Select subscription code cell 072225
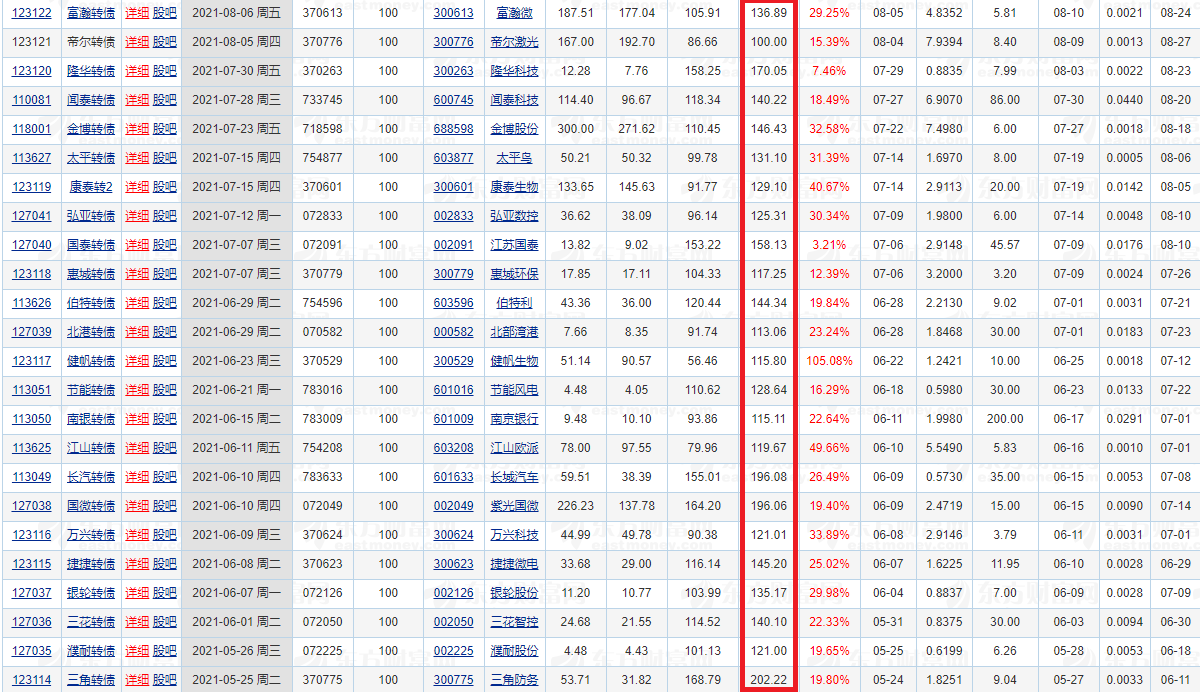 (322, 651)
